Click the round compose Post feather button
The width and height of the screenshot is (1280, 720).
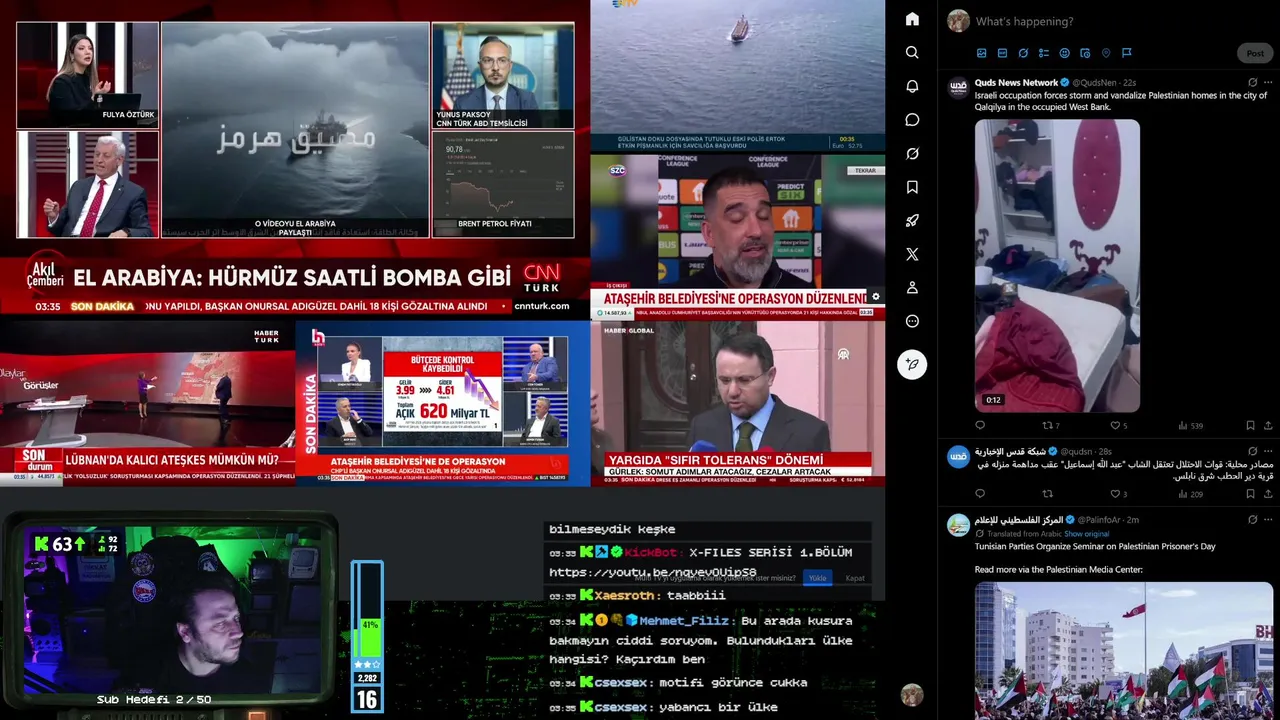(912, 364)
